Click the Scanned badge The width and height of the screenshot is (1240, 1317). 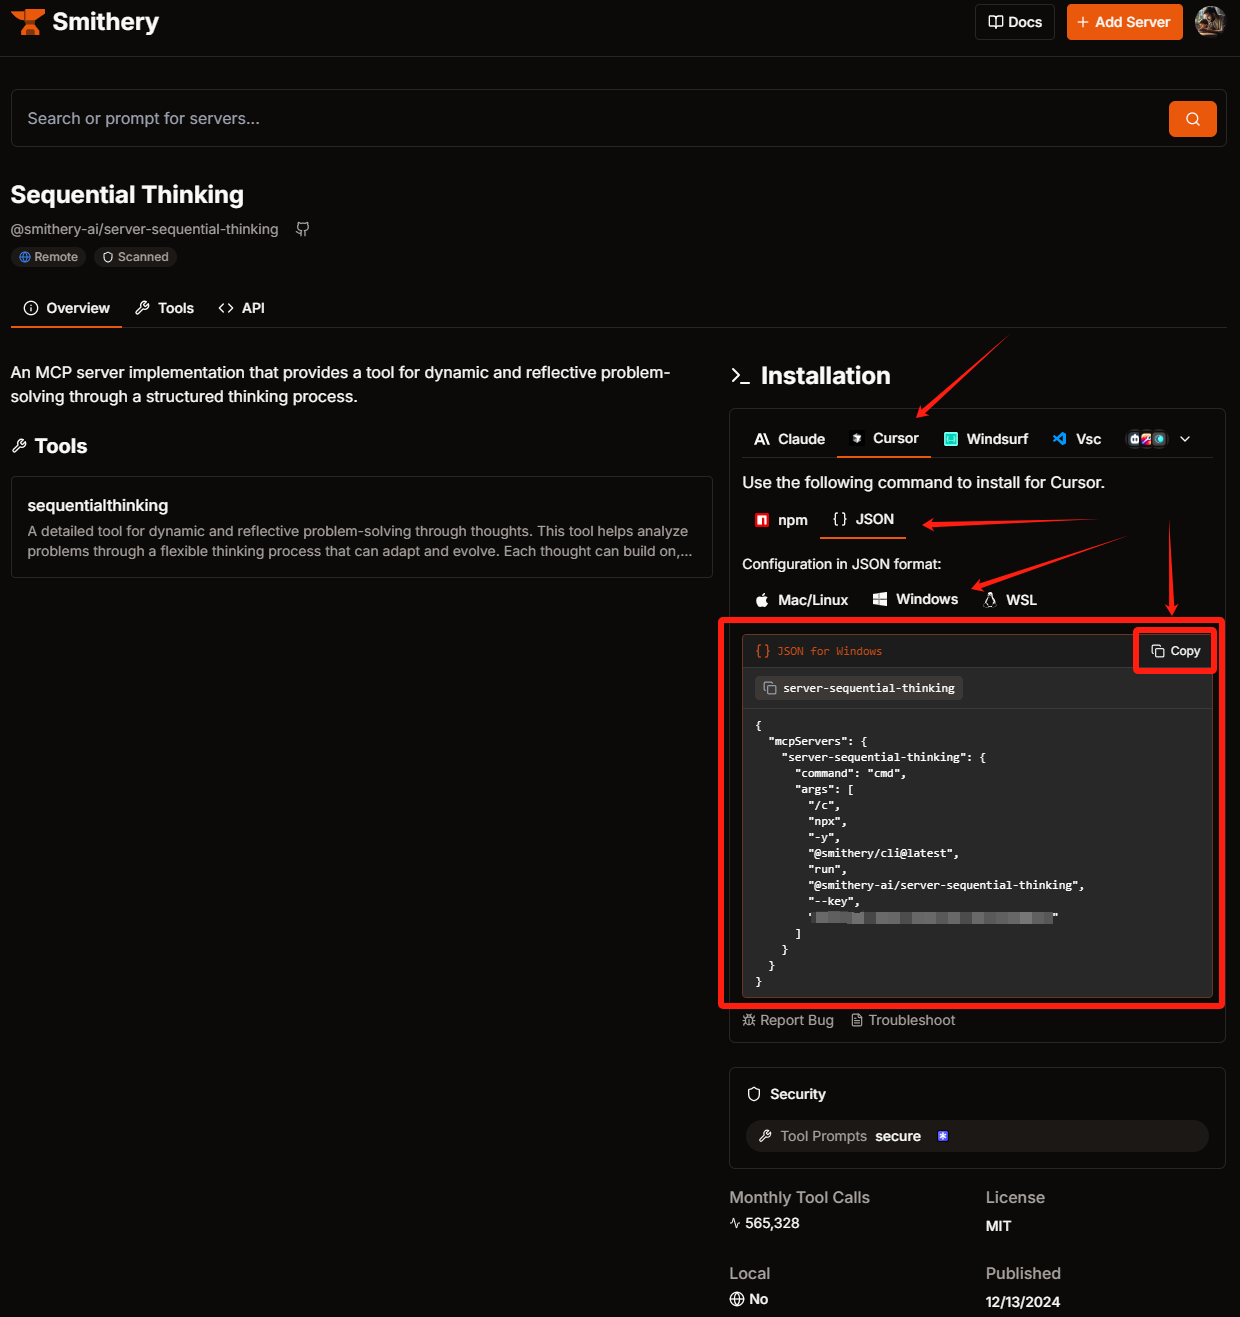[x=136, y=257]
